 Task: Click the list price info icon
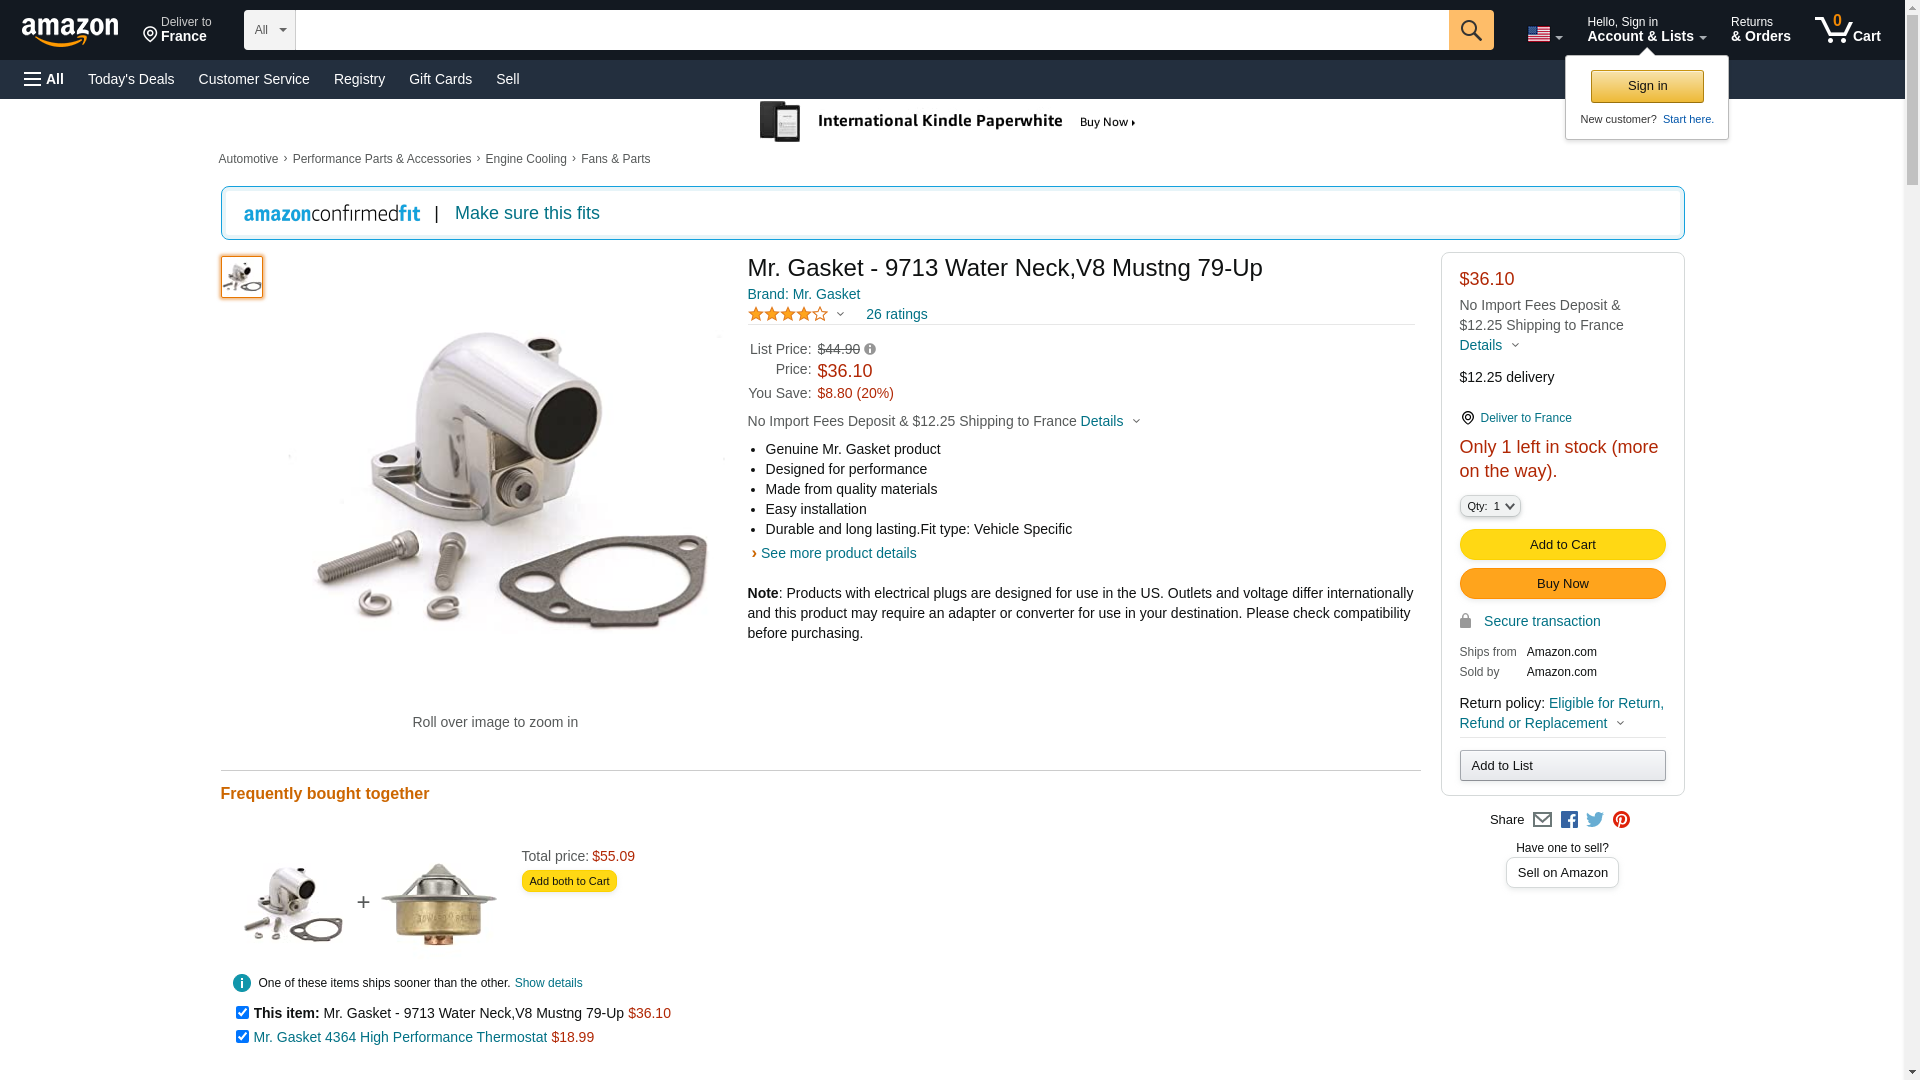coord(870,349)
